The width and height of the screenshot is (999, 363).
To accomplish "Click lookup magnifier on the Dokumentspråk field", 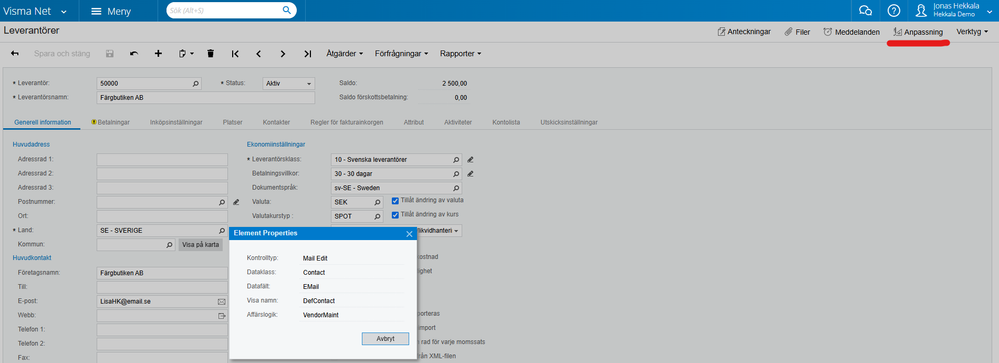I will 456,189.
